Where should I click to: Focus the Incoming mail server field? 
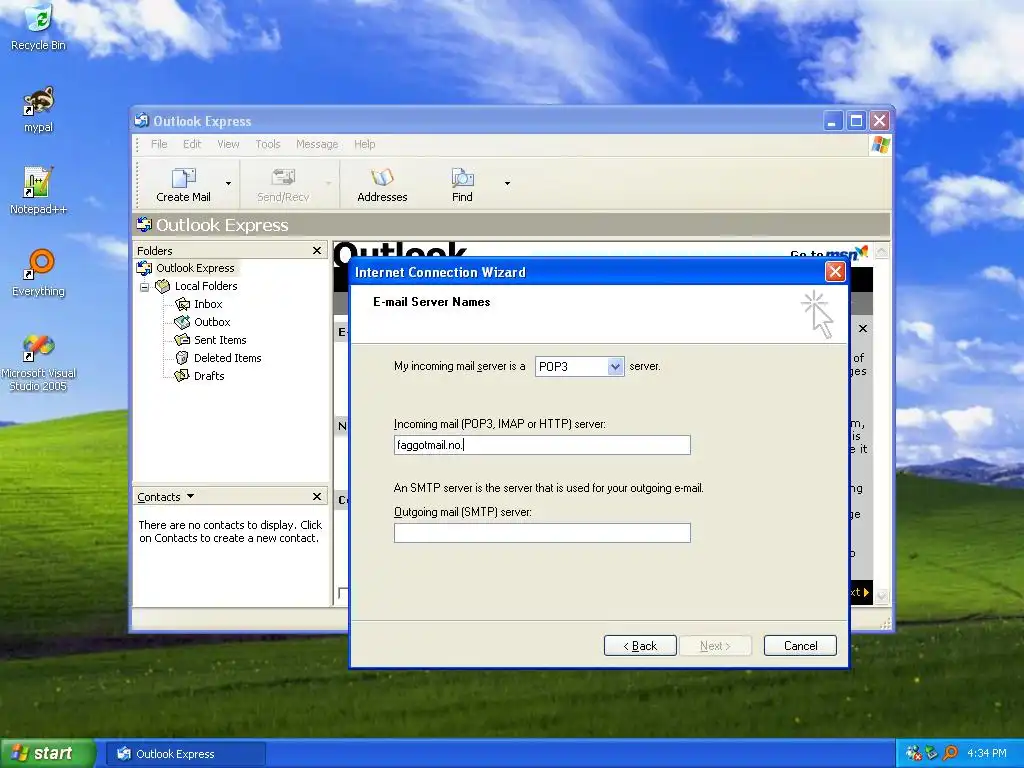point(542,445)
